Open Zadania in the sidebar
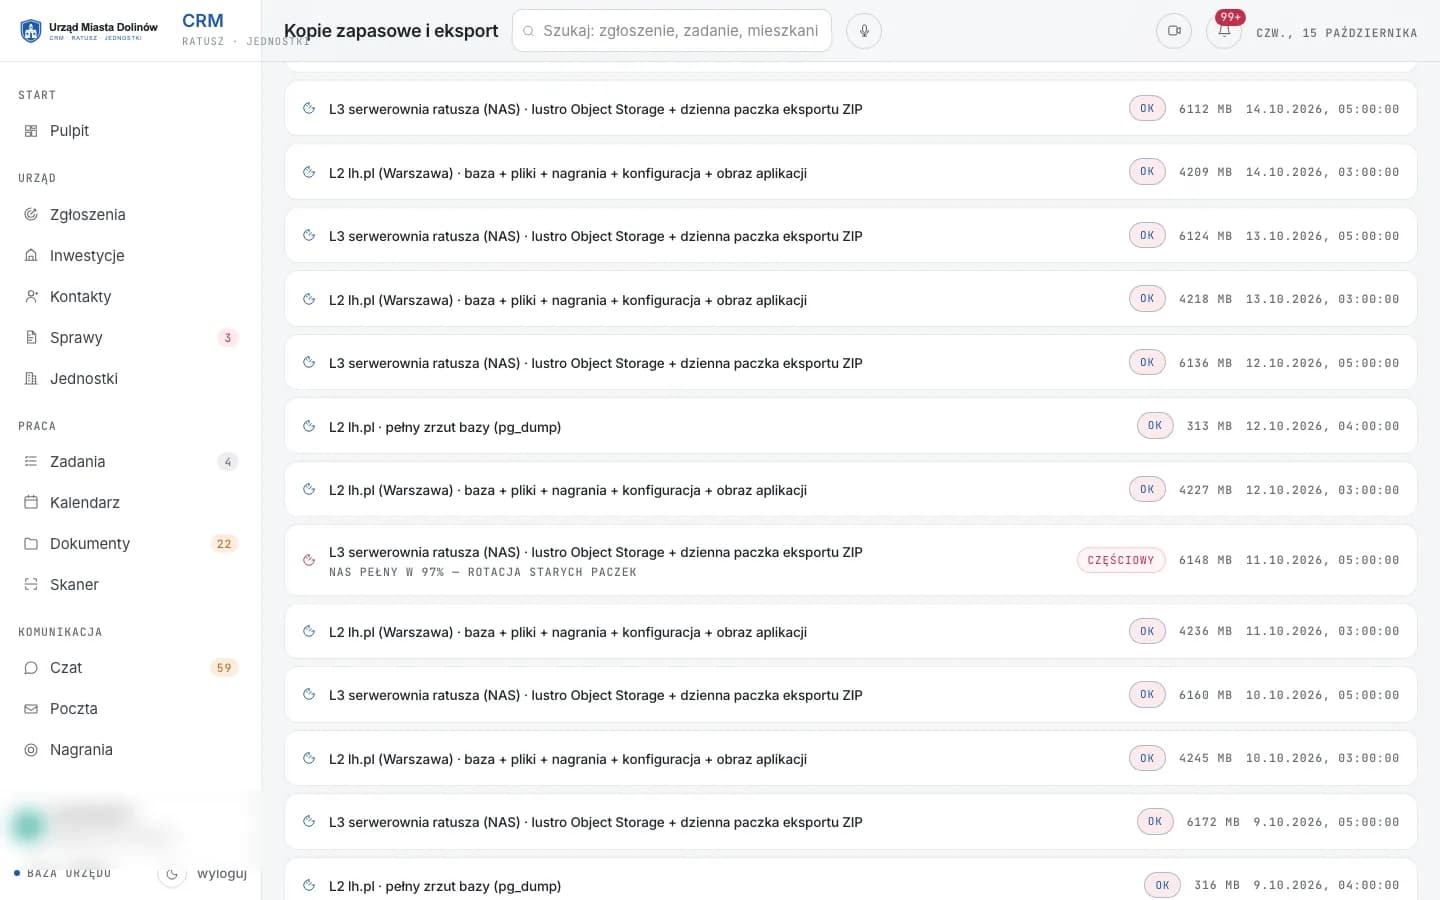1440x900 pixels. pyautogui.click(x=131, y=462)
